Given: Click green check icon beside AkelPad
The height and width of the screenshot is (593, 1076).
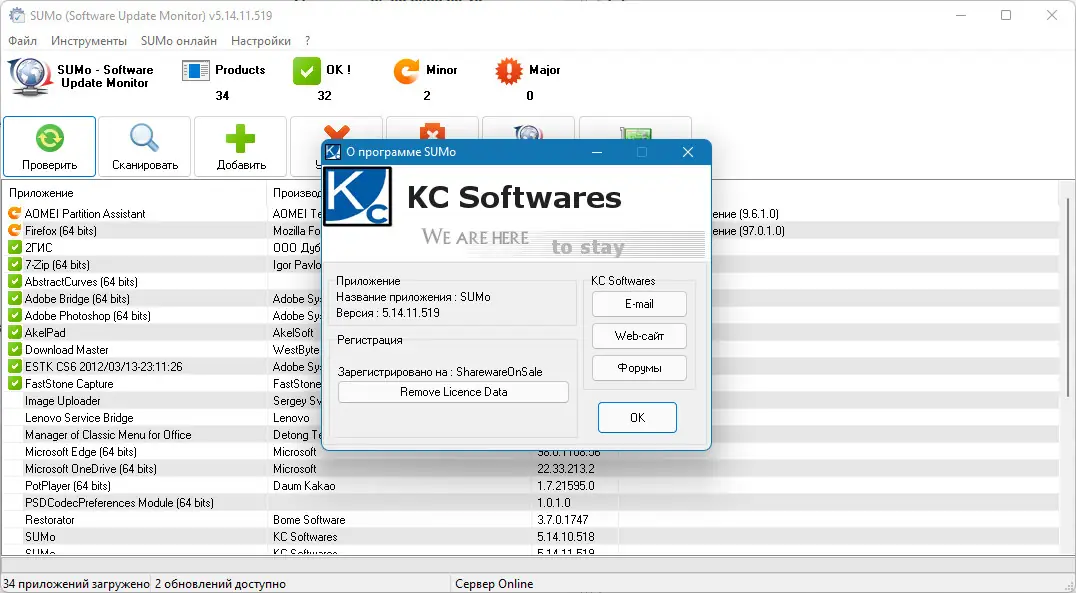Looking at the screenshot, I should point(14,332).
